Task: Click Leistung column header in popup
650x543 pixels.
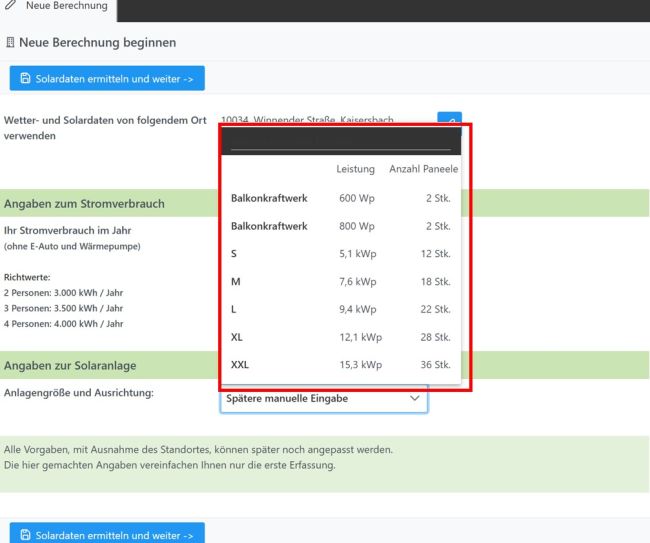Action: pos(355,169)
